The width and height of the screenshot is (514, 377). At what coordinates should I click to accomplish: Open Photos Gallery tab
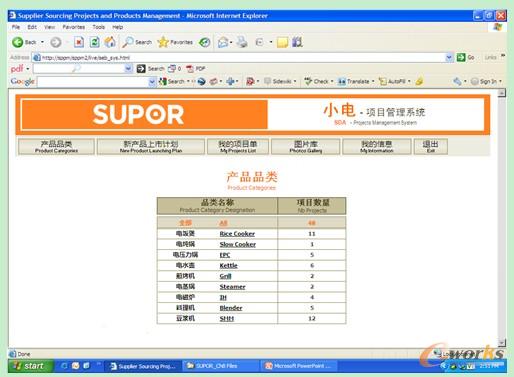[306, 147]
